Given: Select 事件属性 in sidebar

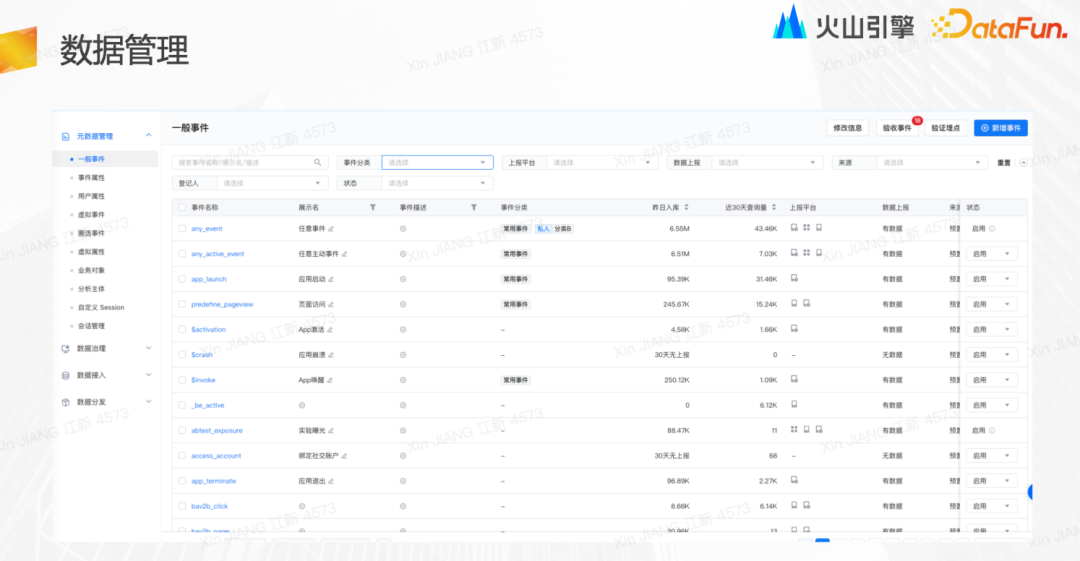Looking at the screenshot, I should 92,178.
